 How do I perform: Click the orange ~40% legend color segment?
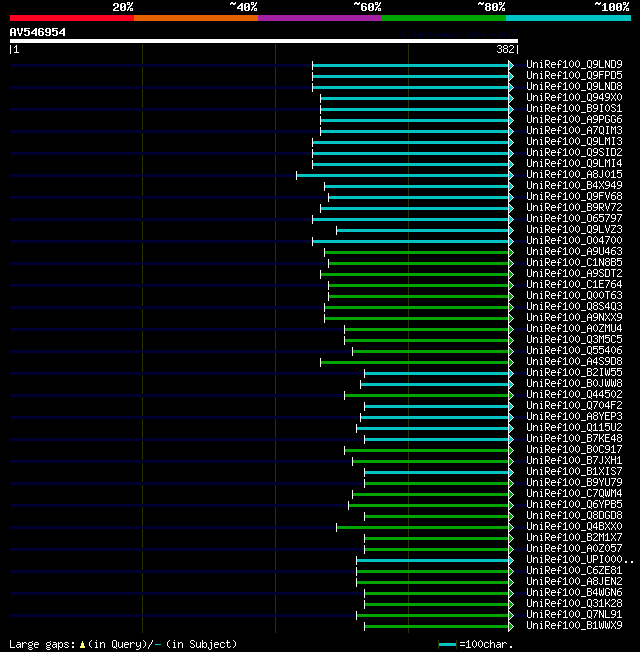click(196, 18)
